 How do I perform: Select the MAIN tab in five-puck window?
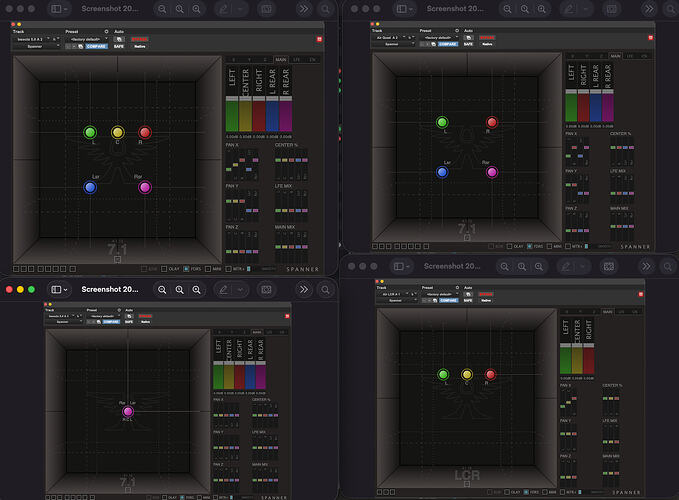tap(281, 59)
